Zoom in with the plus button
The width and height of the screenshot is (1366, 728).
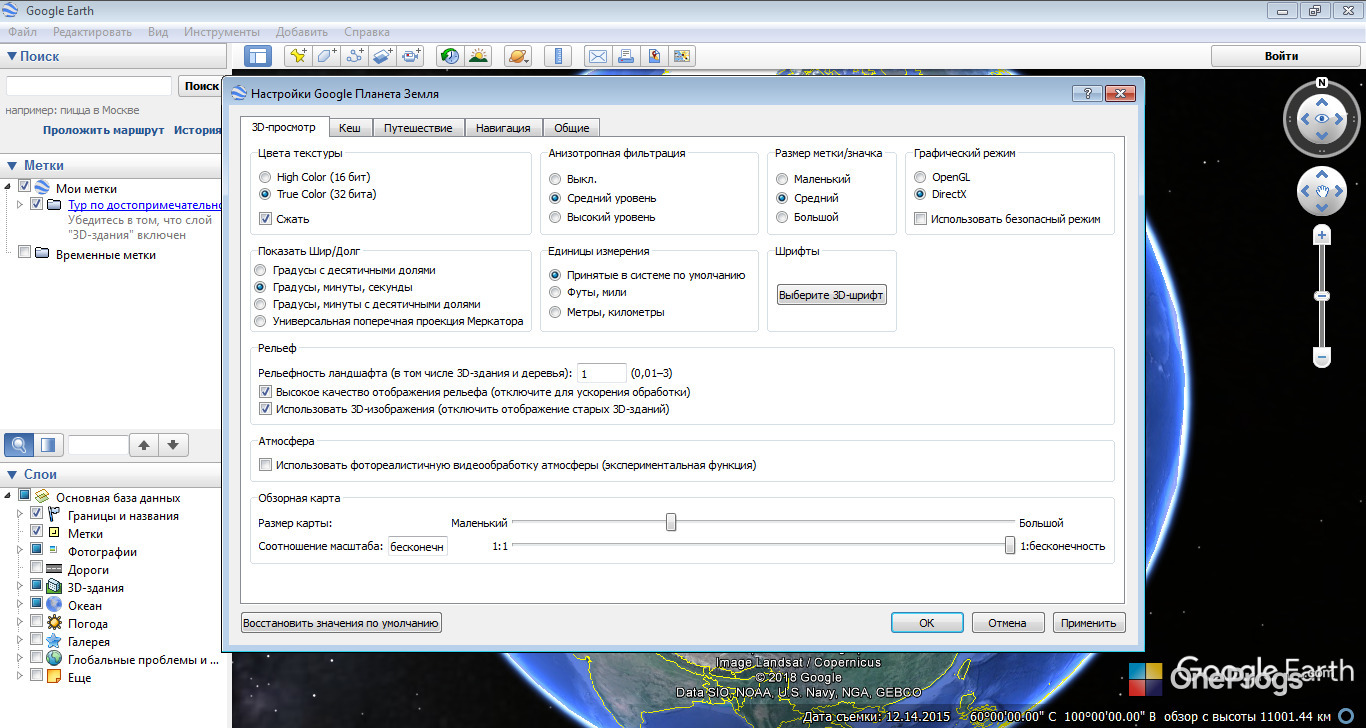(x=1322, y=236)
